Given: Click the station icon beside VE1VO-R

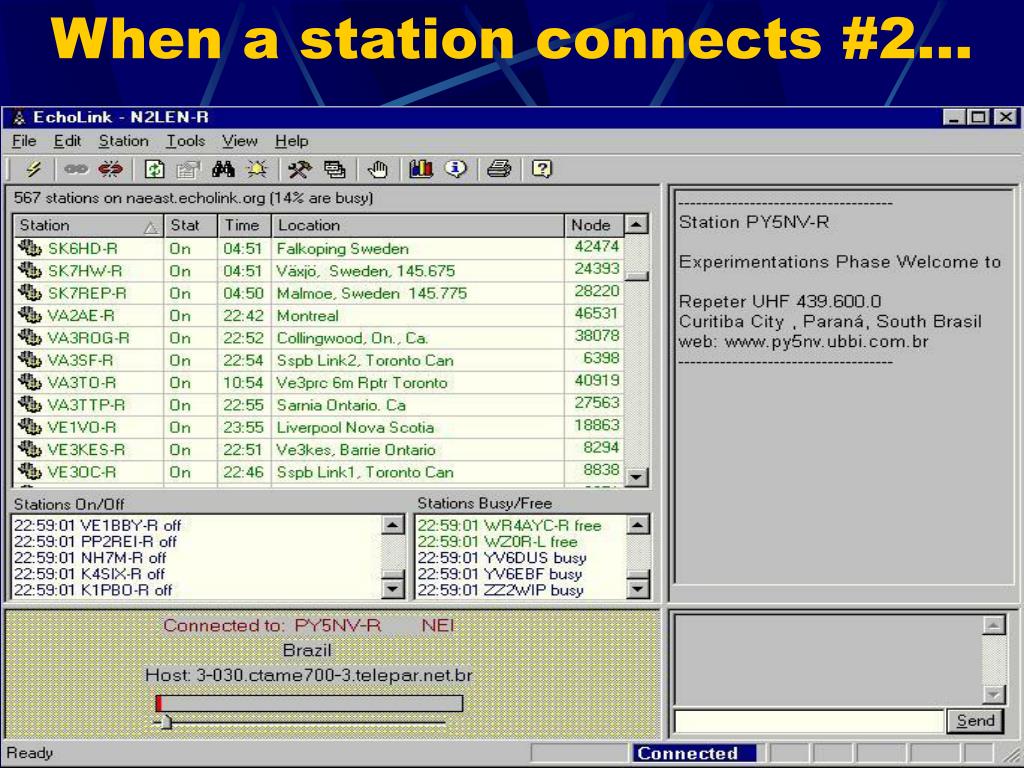Looking at the screenshot, I should tap(29, 427).
